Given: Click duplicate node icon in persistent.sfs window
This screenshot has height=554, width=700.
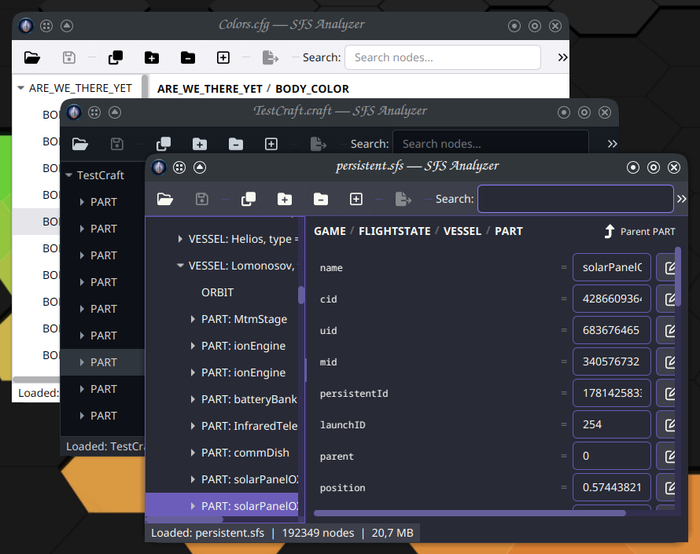Looking at the screenshot, I should tap(249, 199).
